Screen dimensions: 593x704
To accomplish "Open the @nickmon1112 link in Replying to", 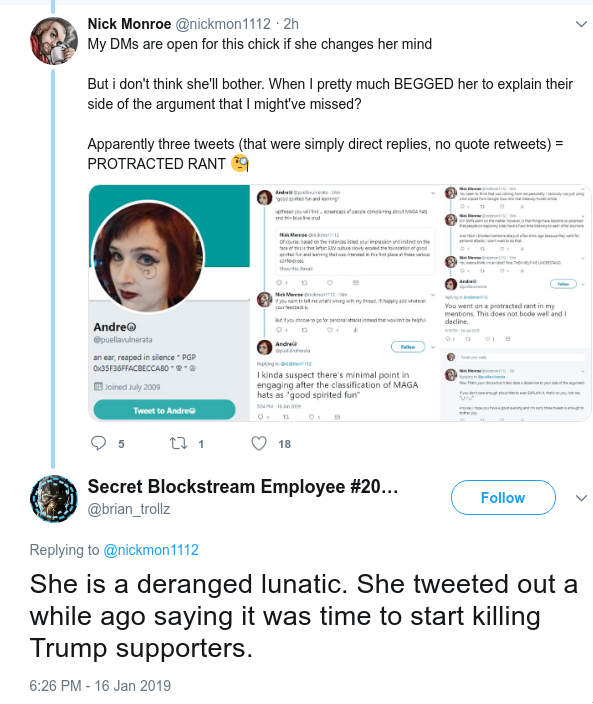I will point(151,550).
